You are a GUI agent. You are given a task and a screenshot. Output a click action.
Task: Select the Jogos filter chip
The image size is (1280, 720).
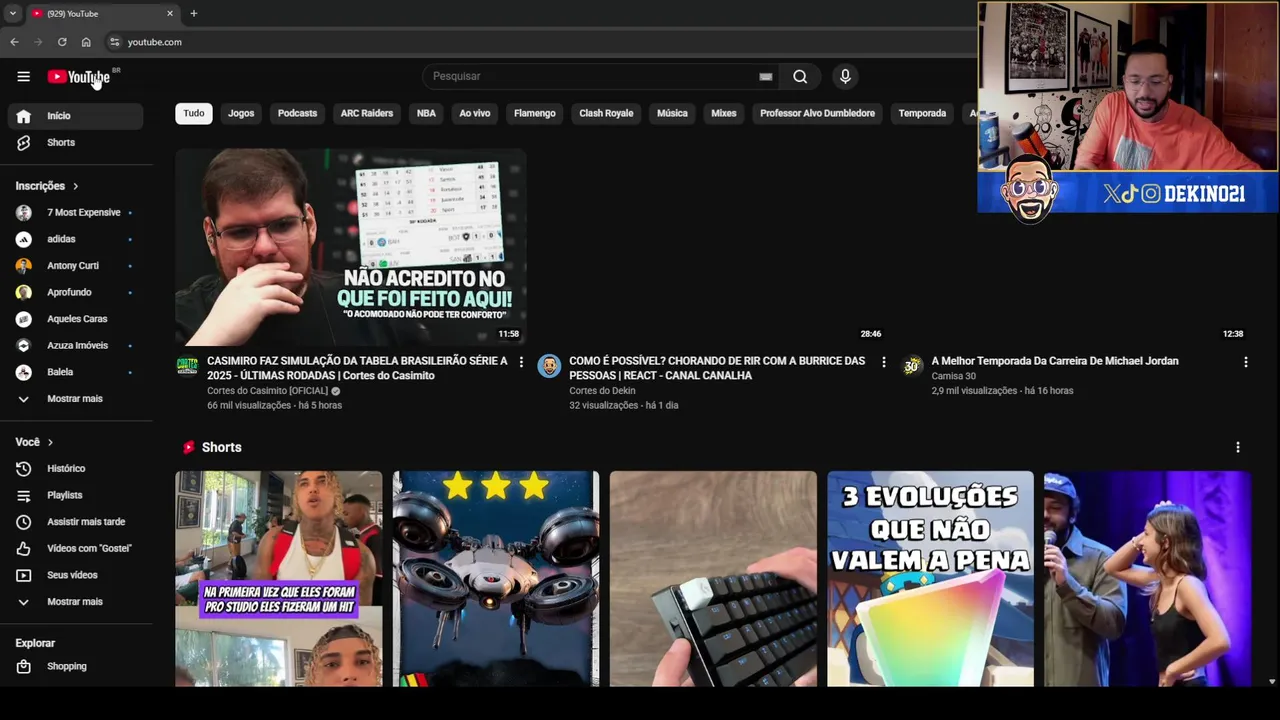241,113
